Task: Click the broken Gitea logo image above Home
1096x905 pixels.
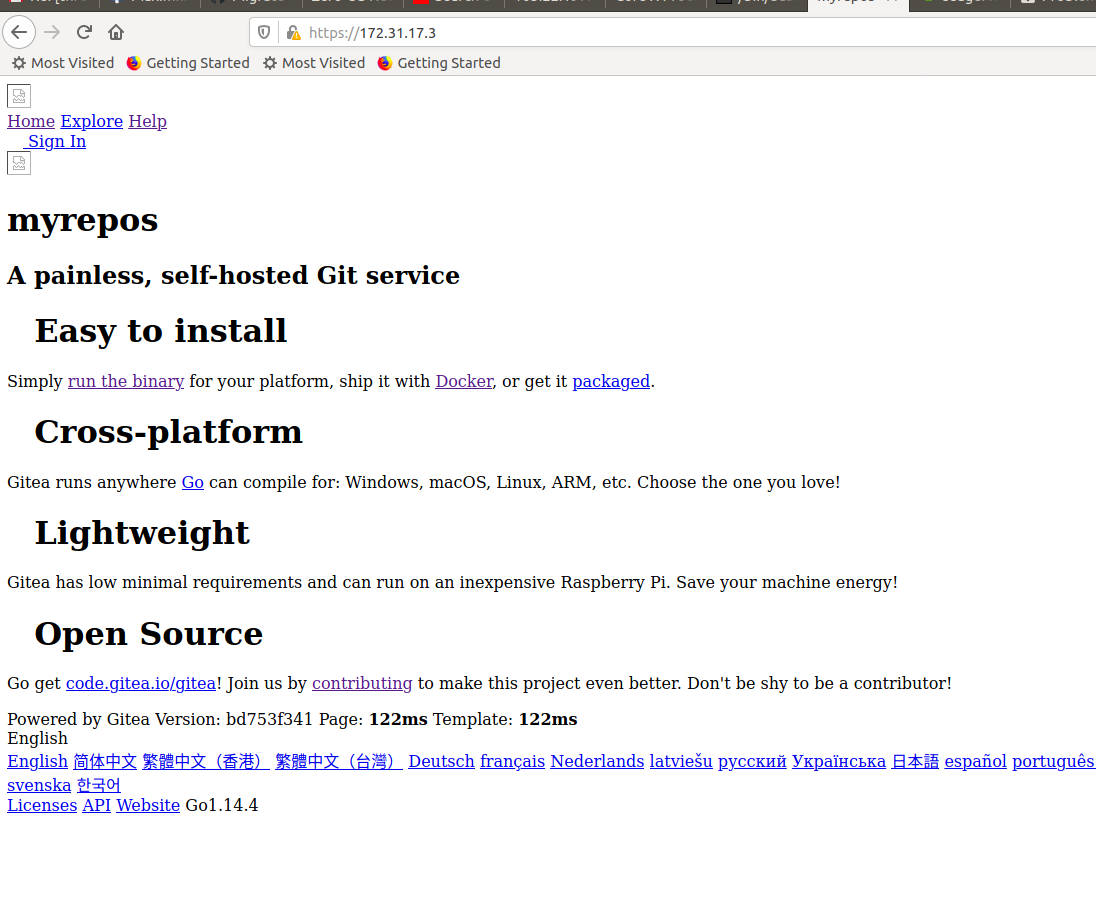Action: (18, 96)
